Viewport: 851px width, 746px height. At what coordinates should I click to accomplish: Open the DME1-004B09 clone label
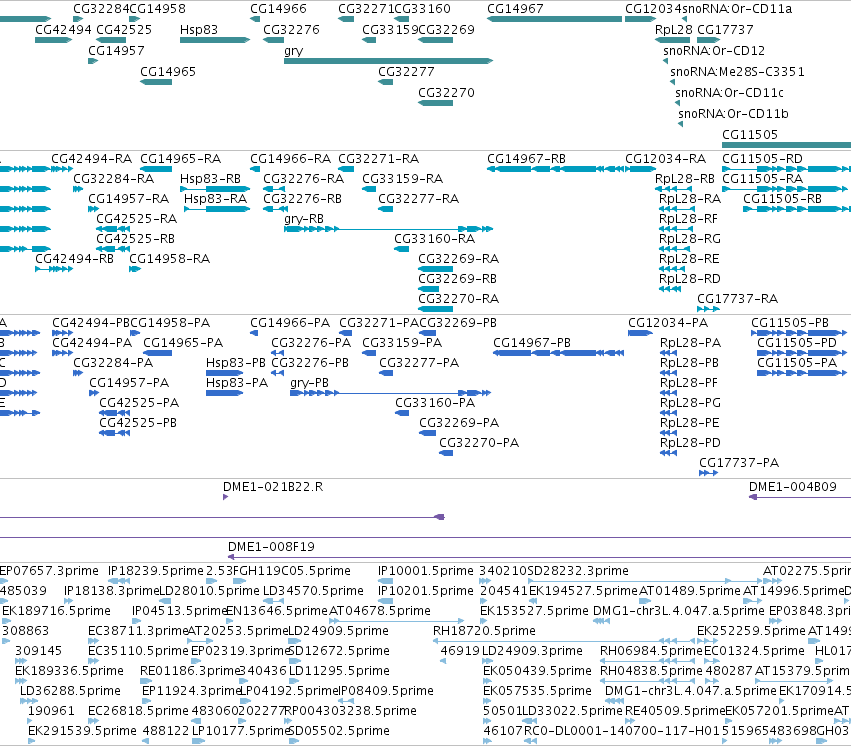pos(793,487)
